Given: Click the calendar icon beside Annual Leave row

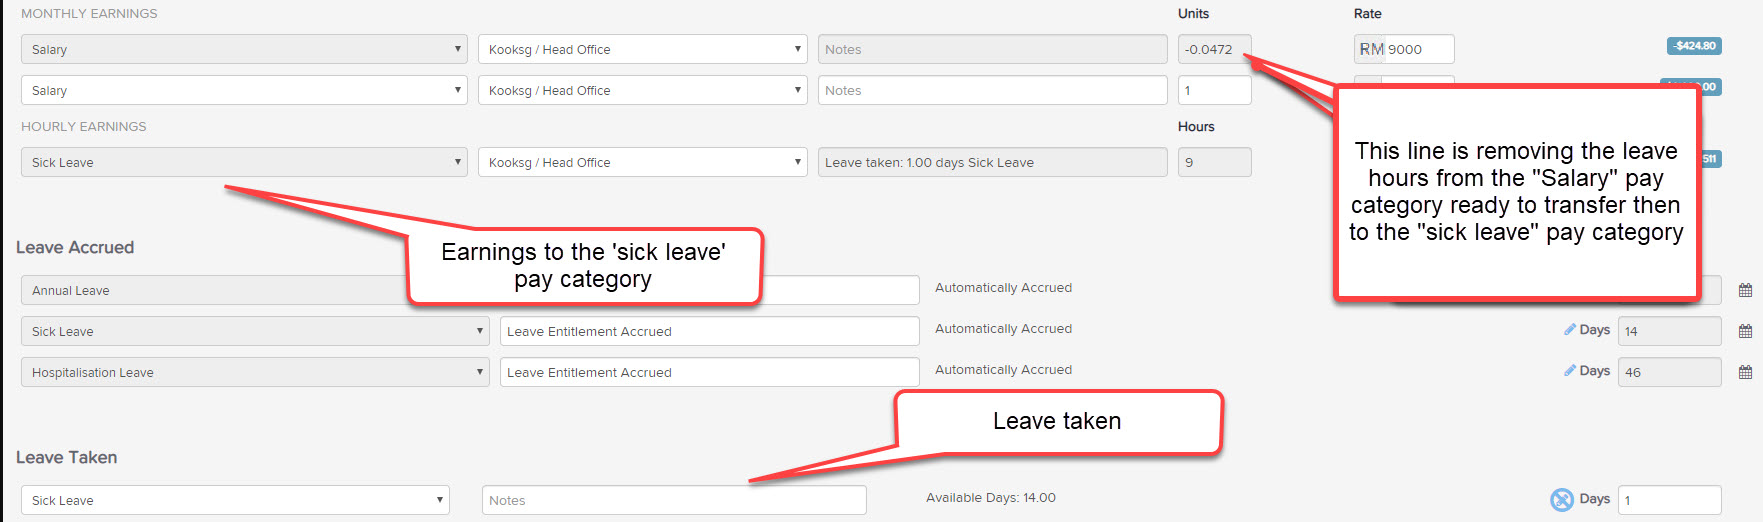Looking at the screenshot, I should pyautogui.click(x=1745, y=291).
